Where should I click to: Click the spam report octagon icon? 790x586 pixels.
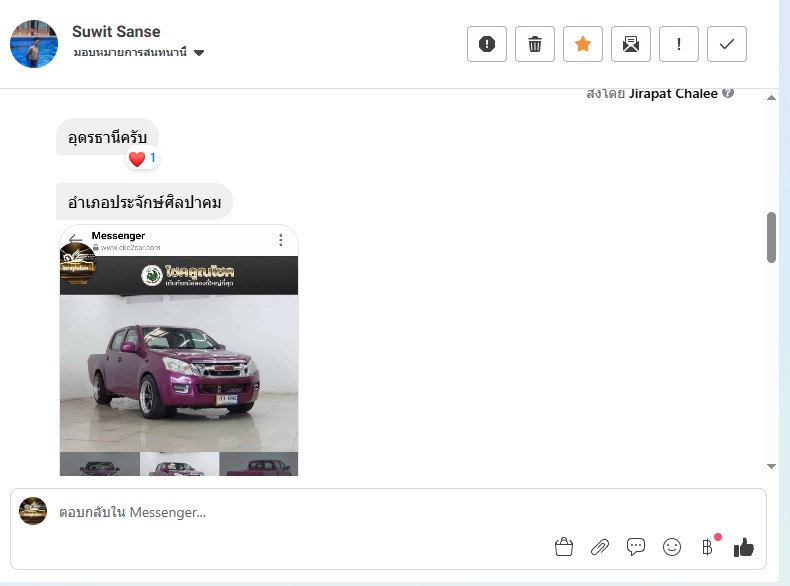[487, 44]
